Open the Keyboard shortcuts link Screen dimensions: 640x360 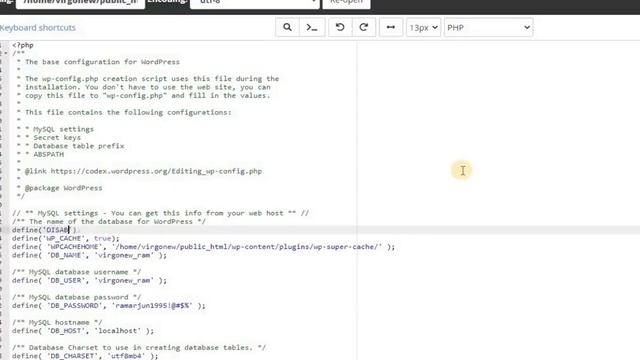[x=38, y=28]
